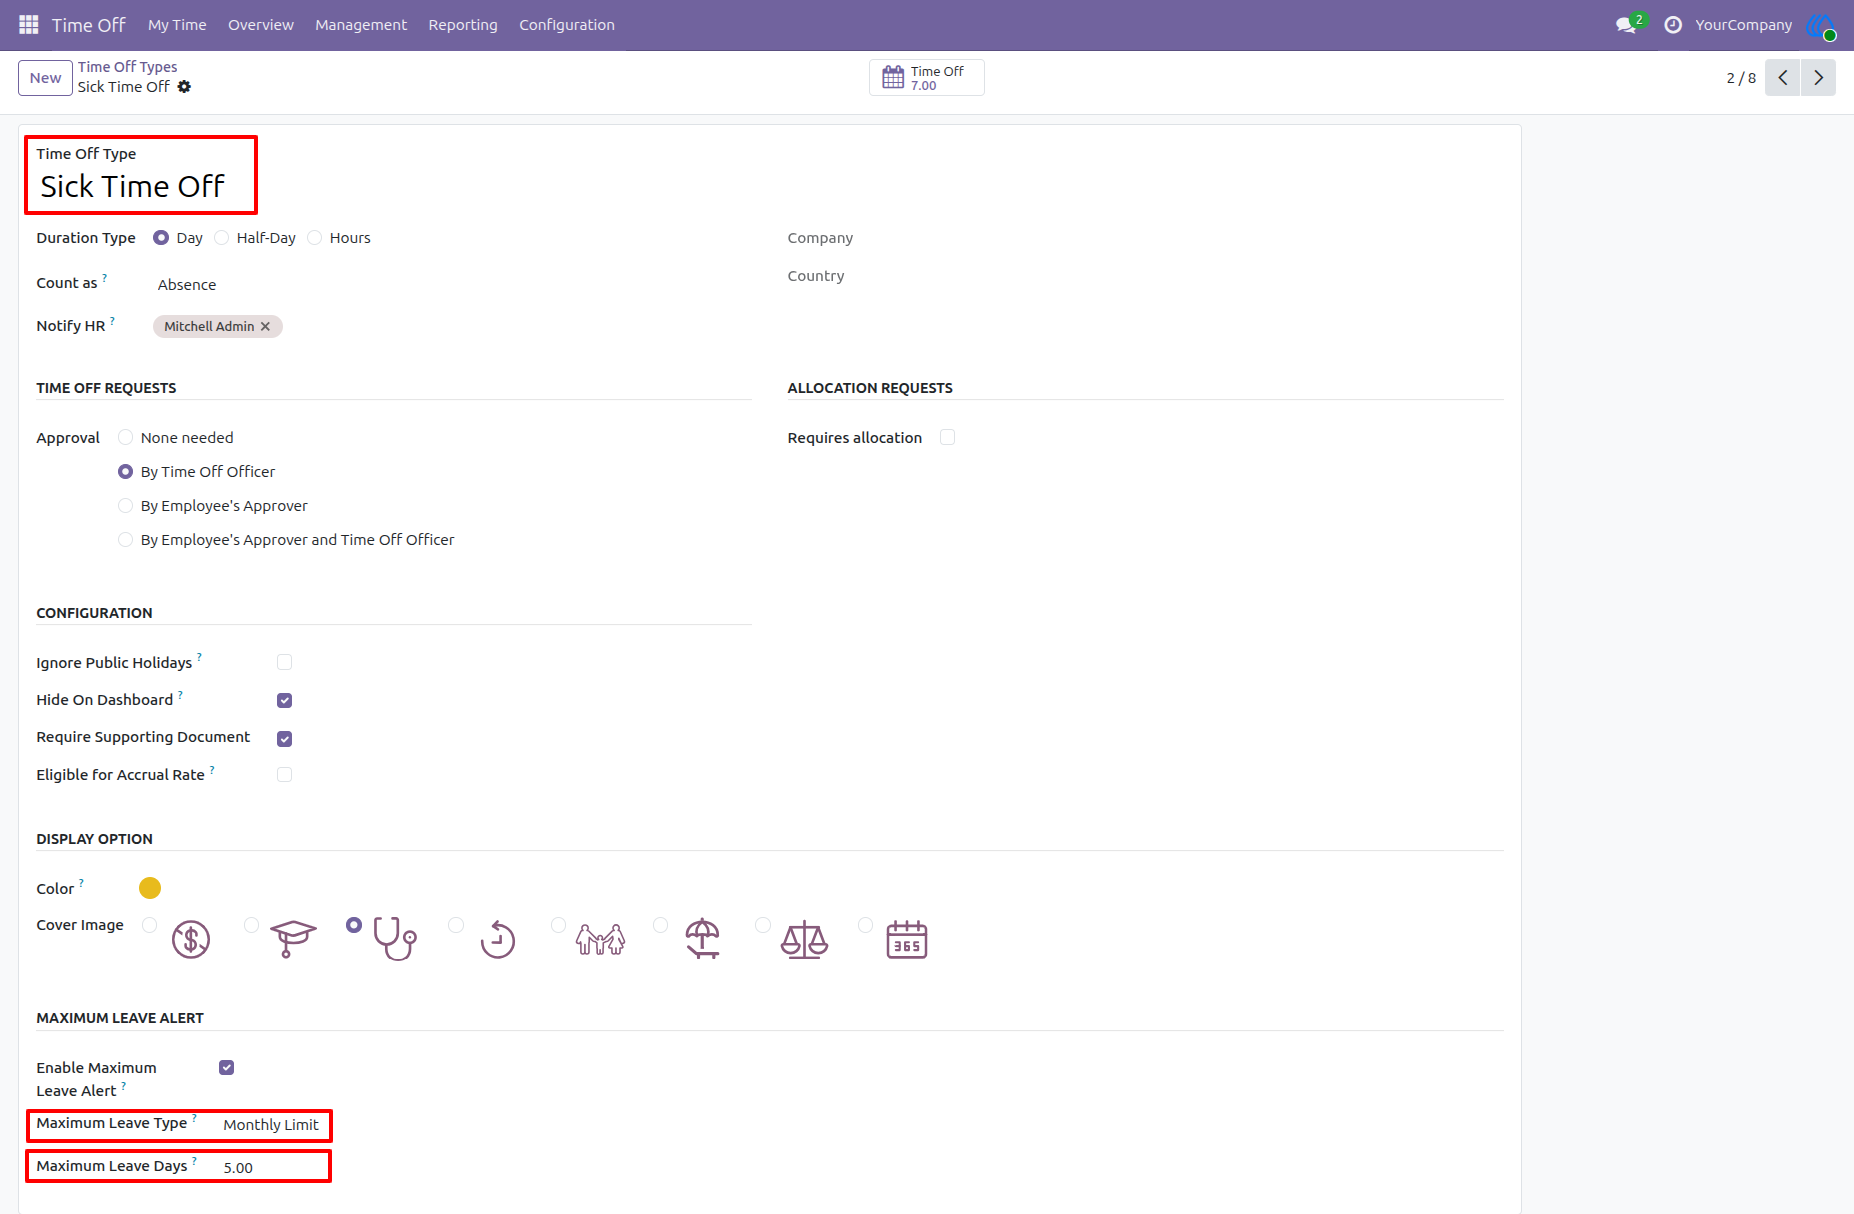Viewport: 1854px width, 1214px height.
Task: Go back to Time Off Types breadcrumb
Action: (x=128, y=67)
